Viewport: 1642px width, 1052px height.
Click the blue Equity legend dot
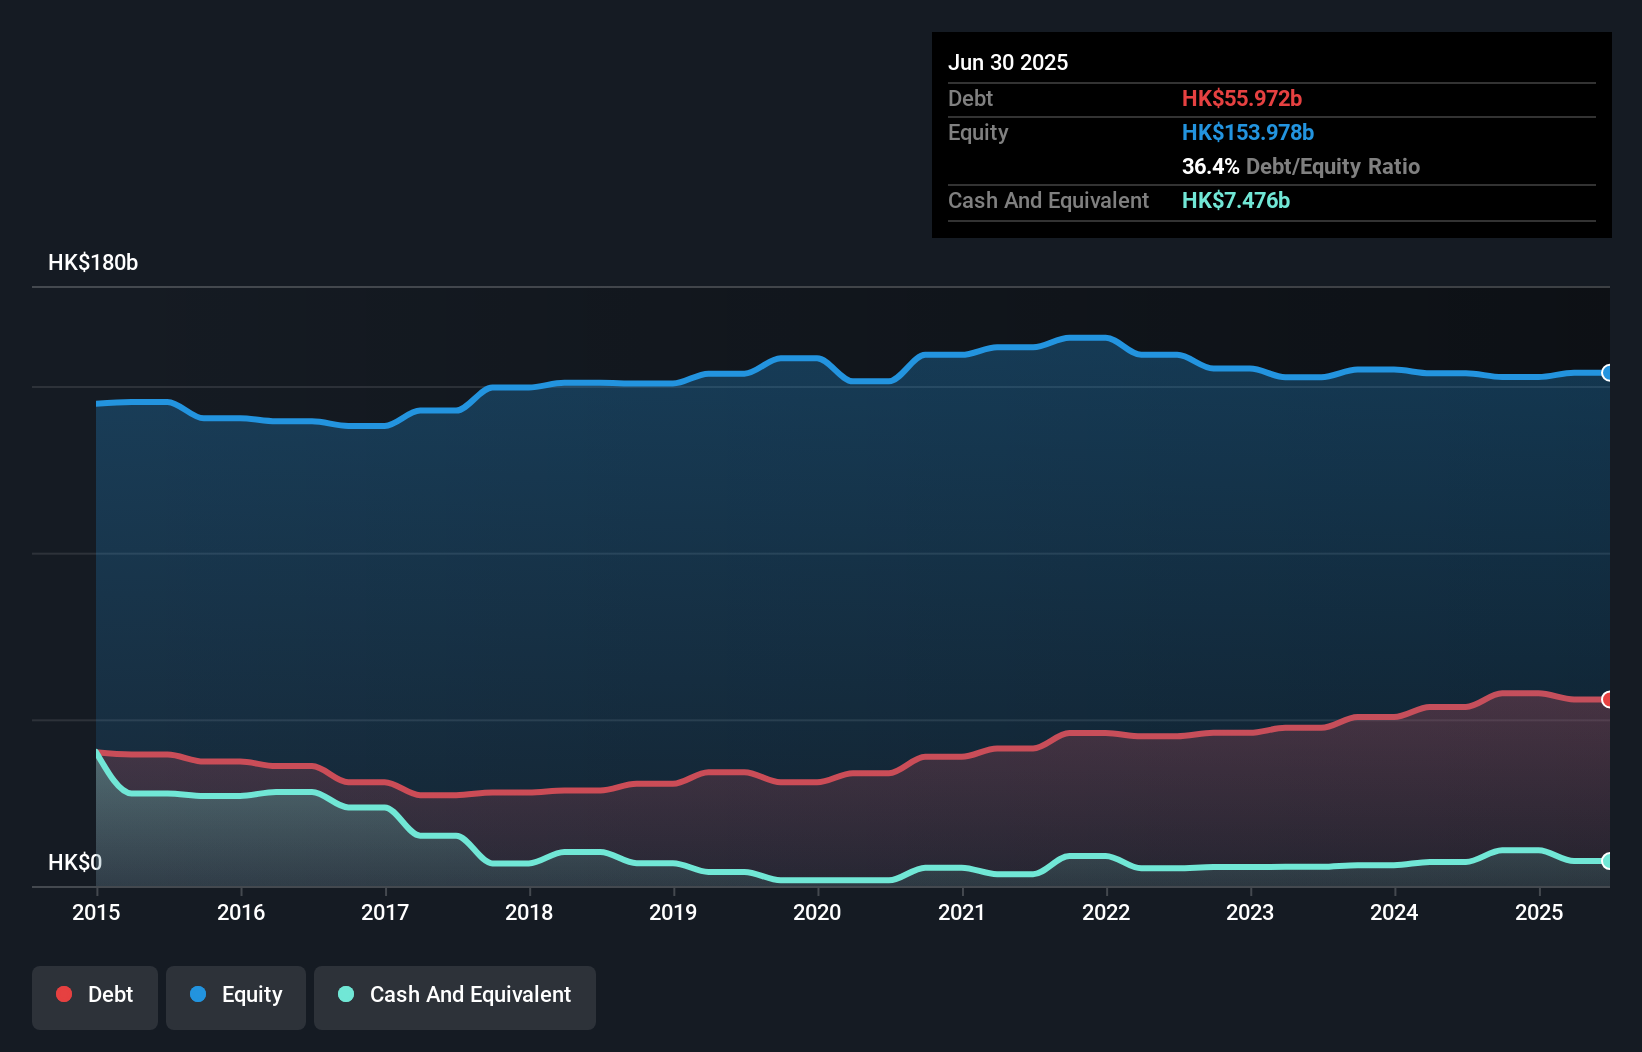click(199, 994)
